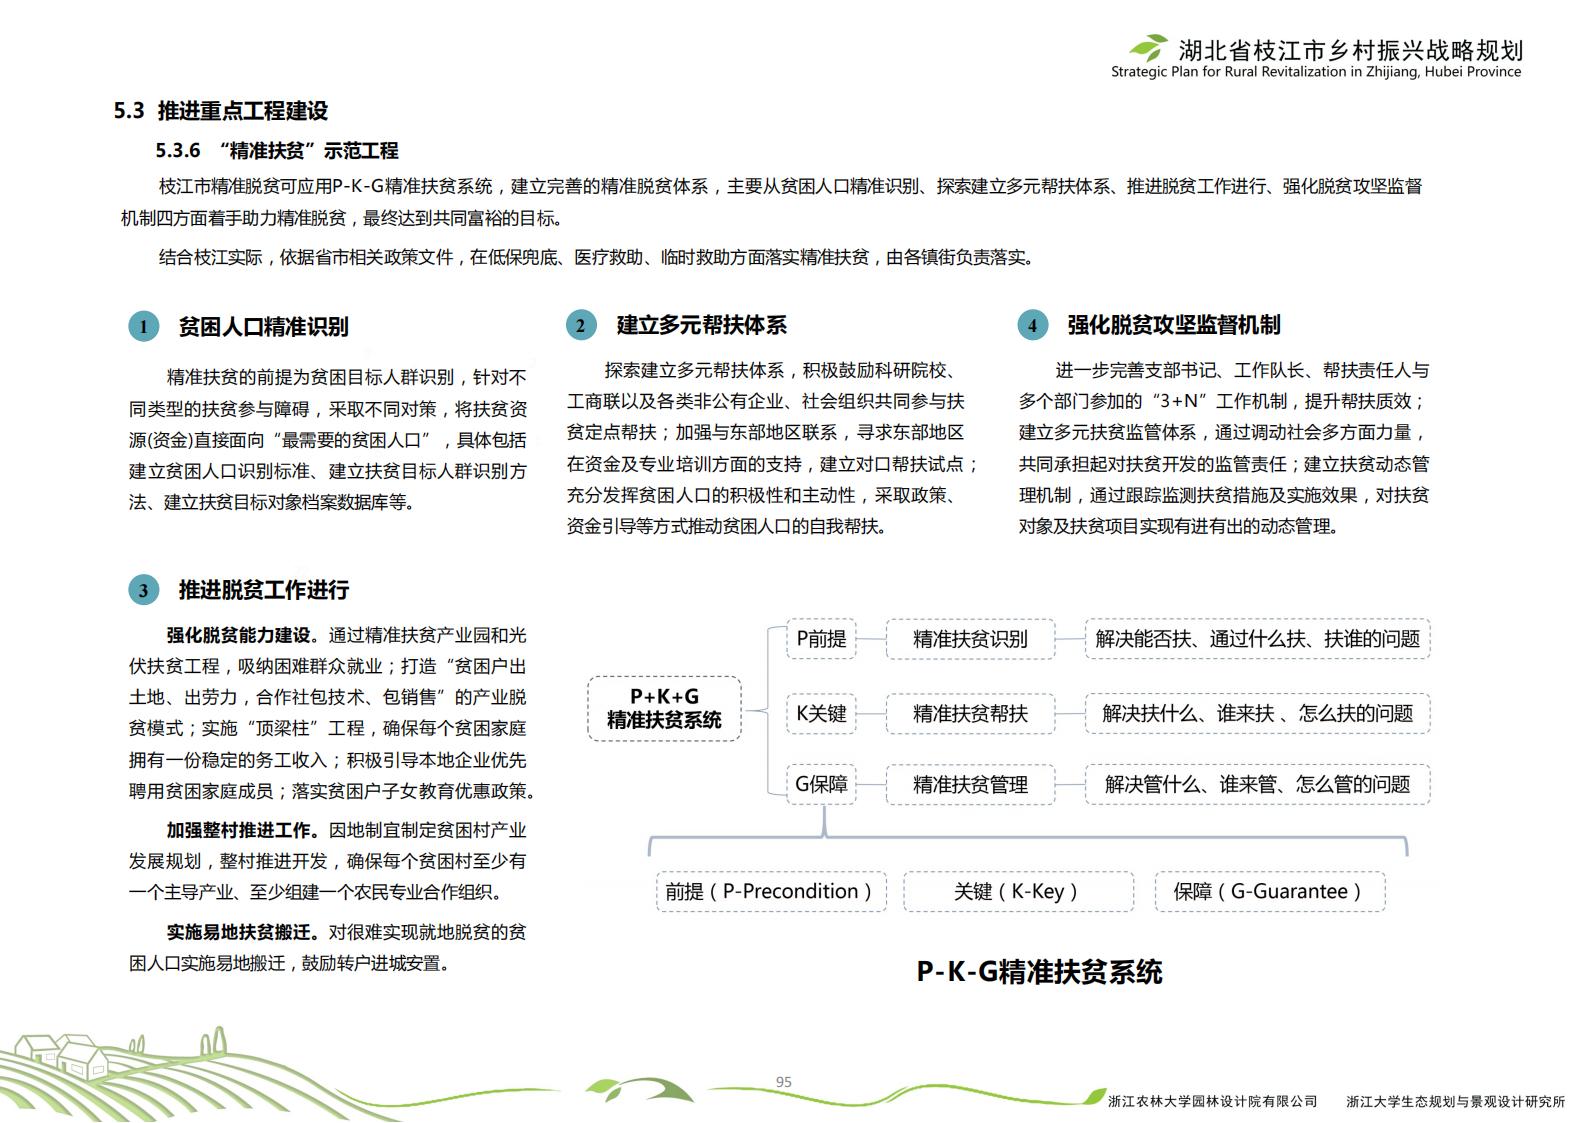Click paragraph starting 探索建立多元帮扶体系，积极鼓励

coord(772,448)
